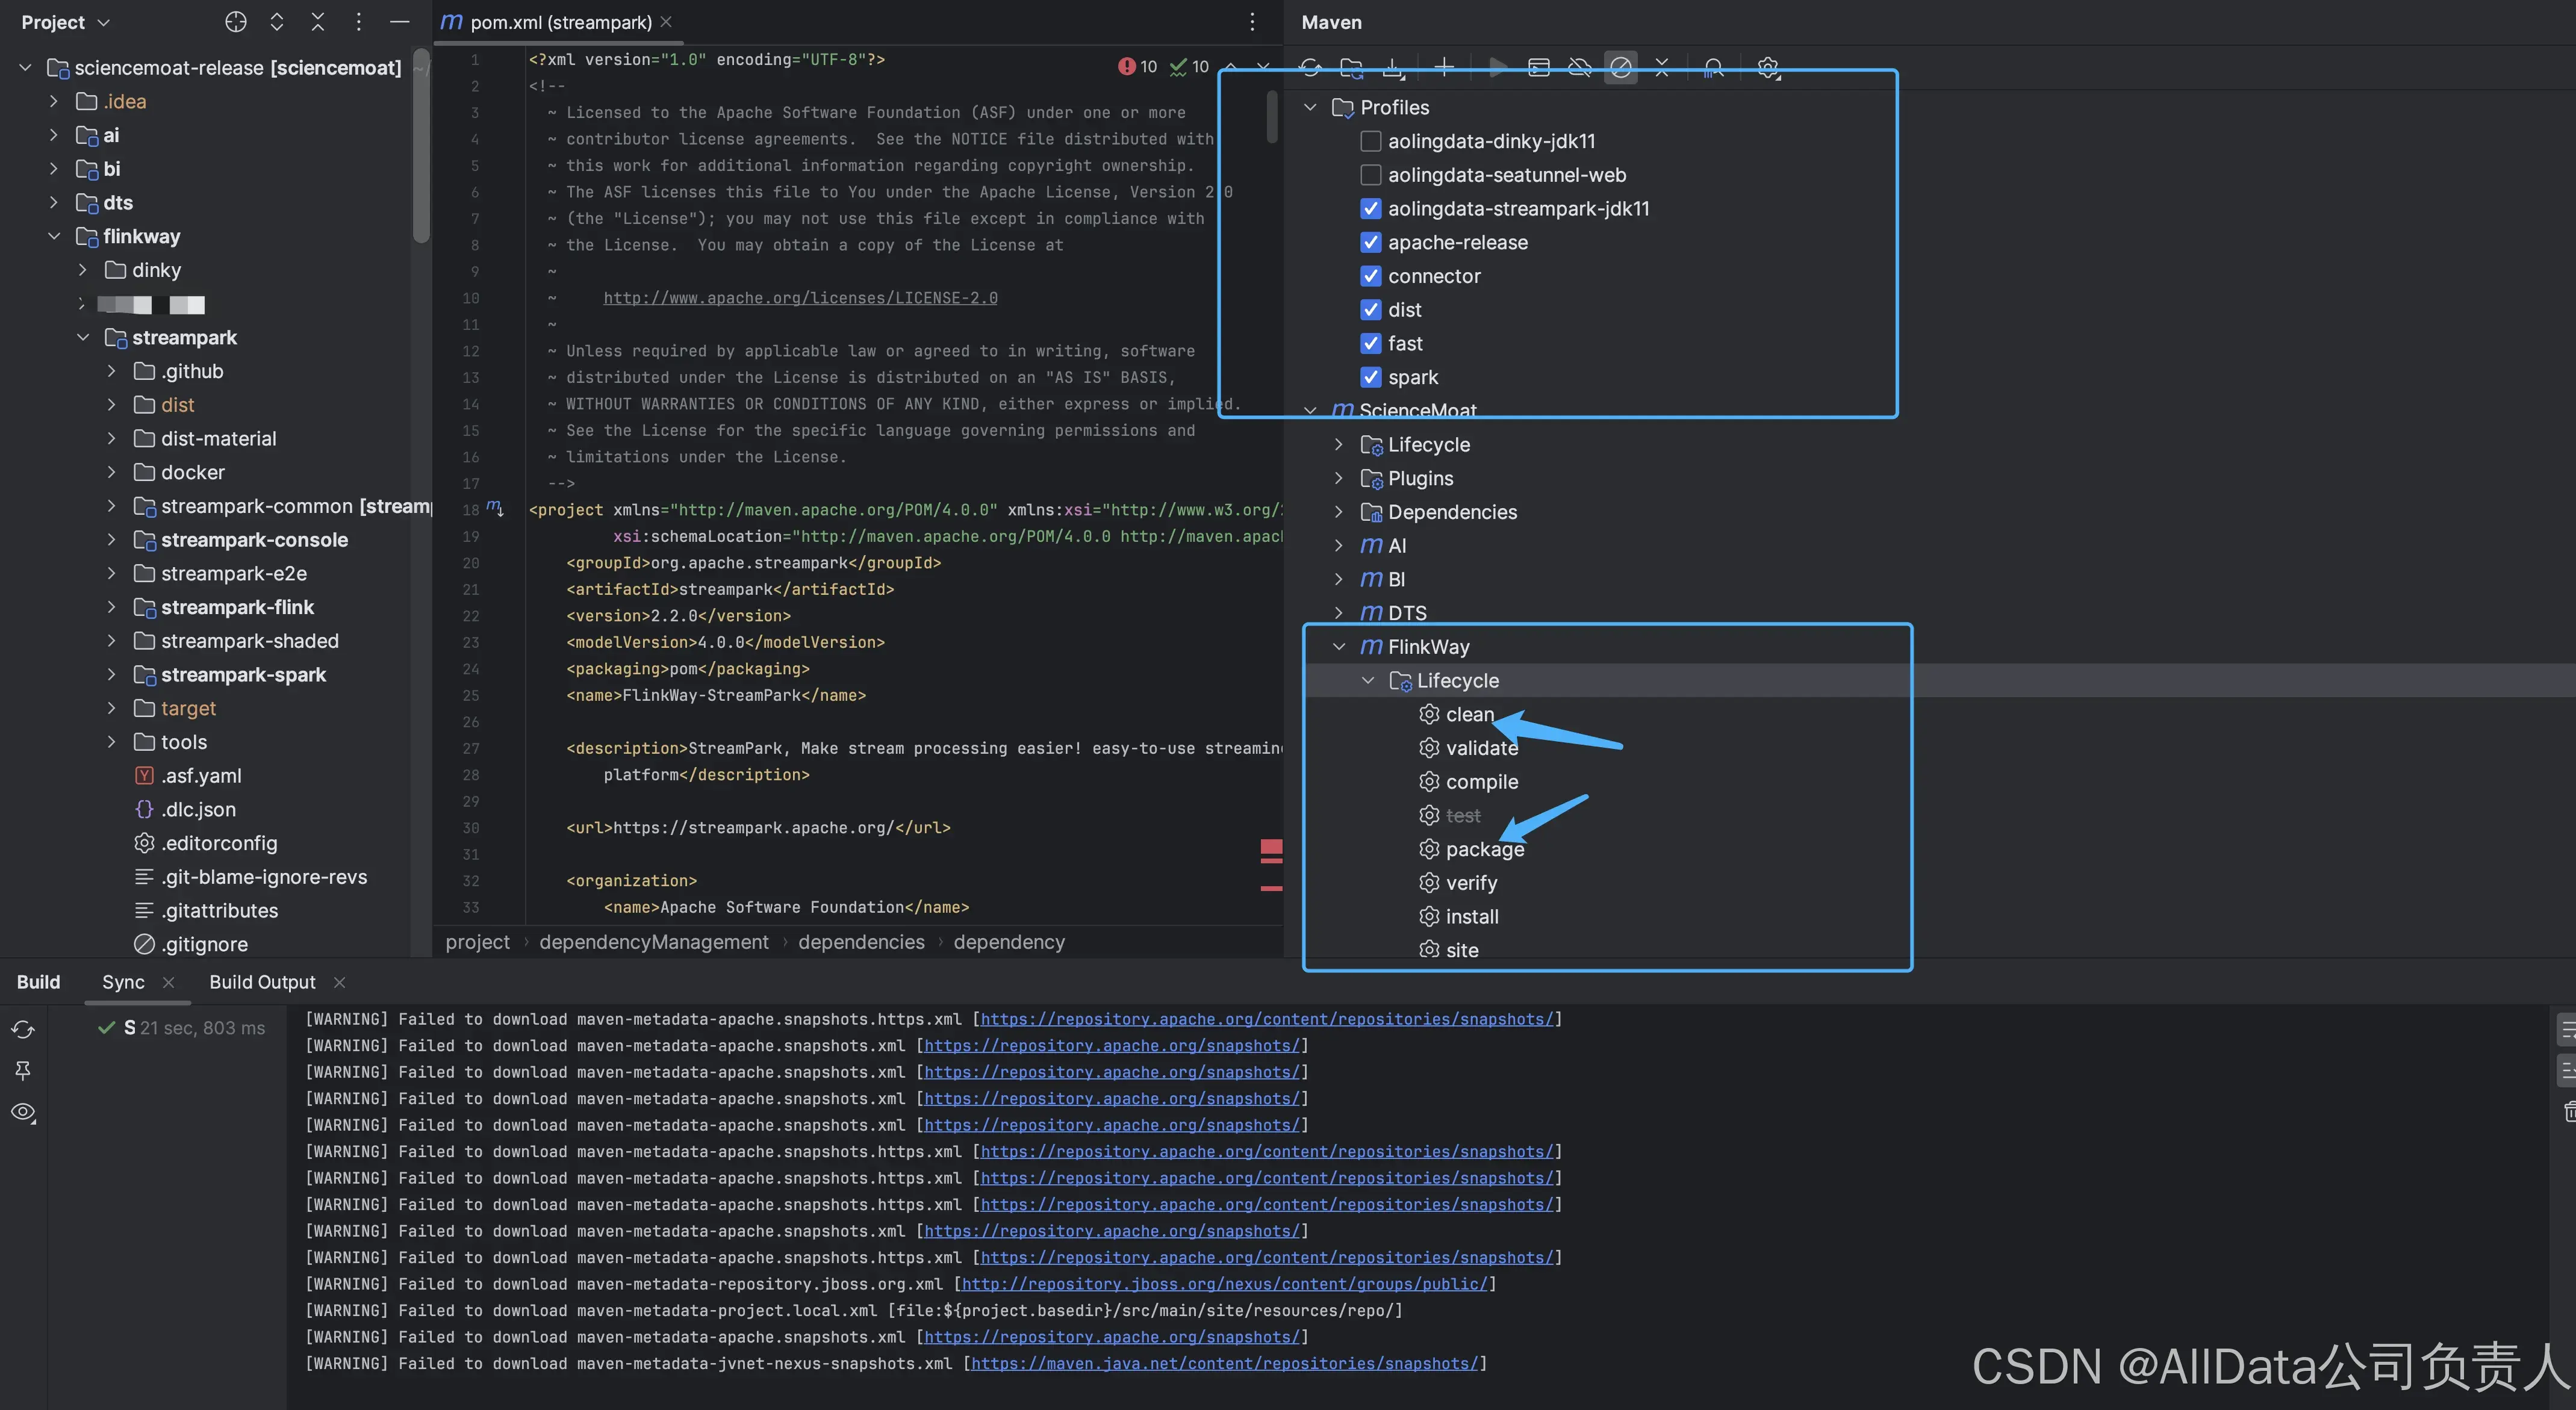2576x1410 pixels.
Task: Collapse flinkway folder in Project tree
Action: point(54,236)
